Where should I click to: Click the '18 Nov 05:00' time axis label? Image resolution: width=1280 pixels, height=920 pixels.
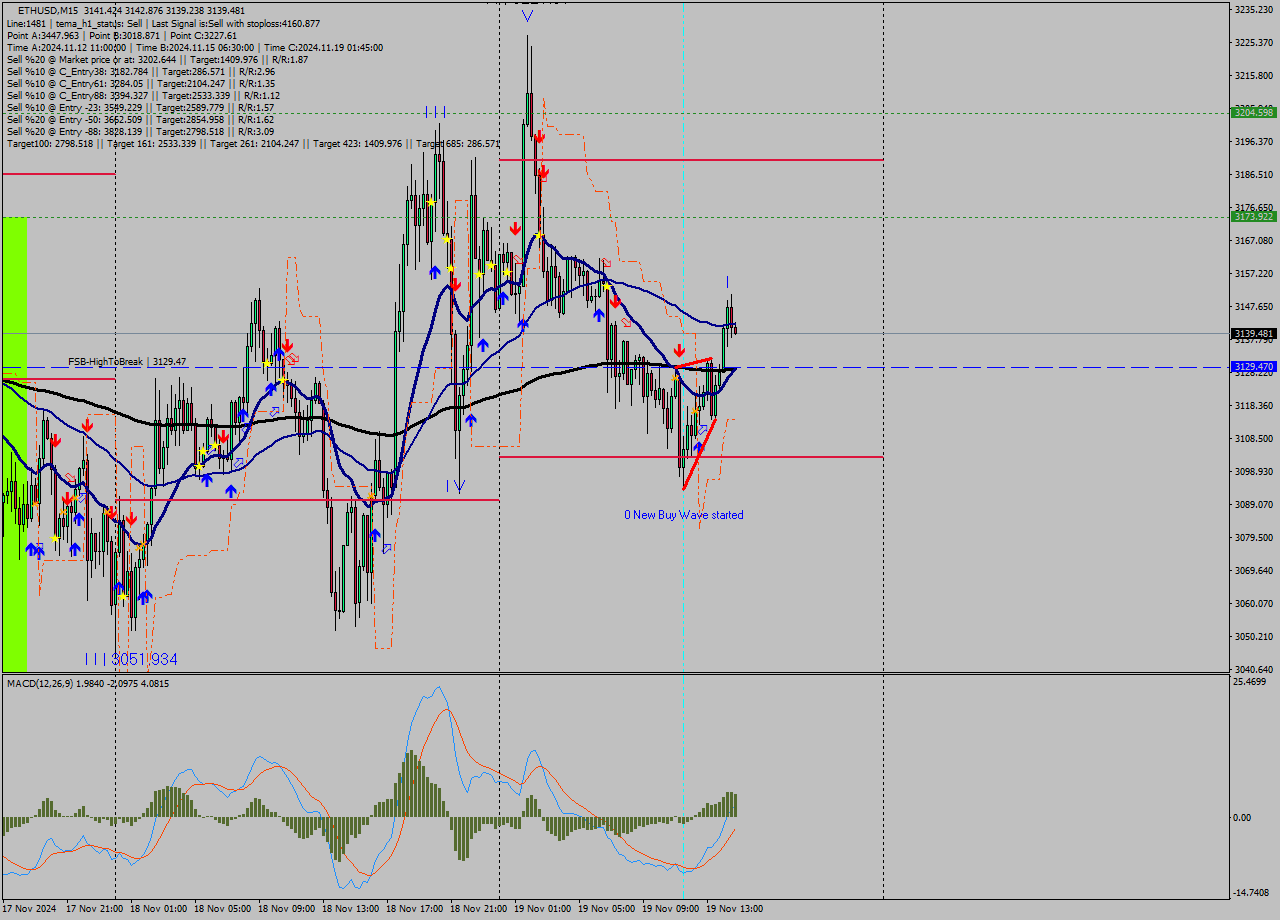point(222,909)
